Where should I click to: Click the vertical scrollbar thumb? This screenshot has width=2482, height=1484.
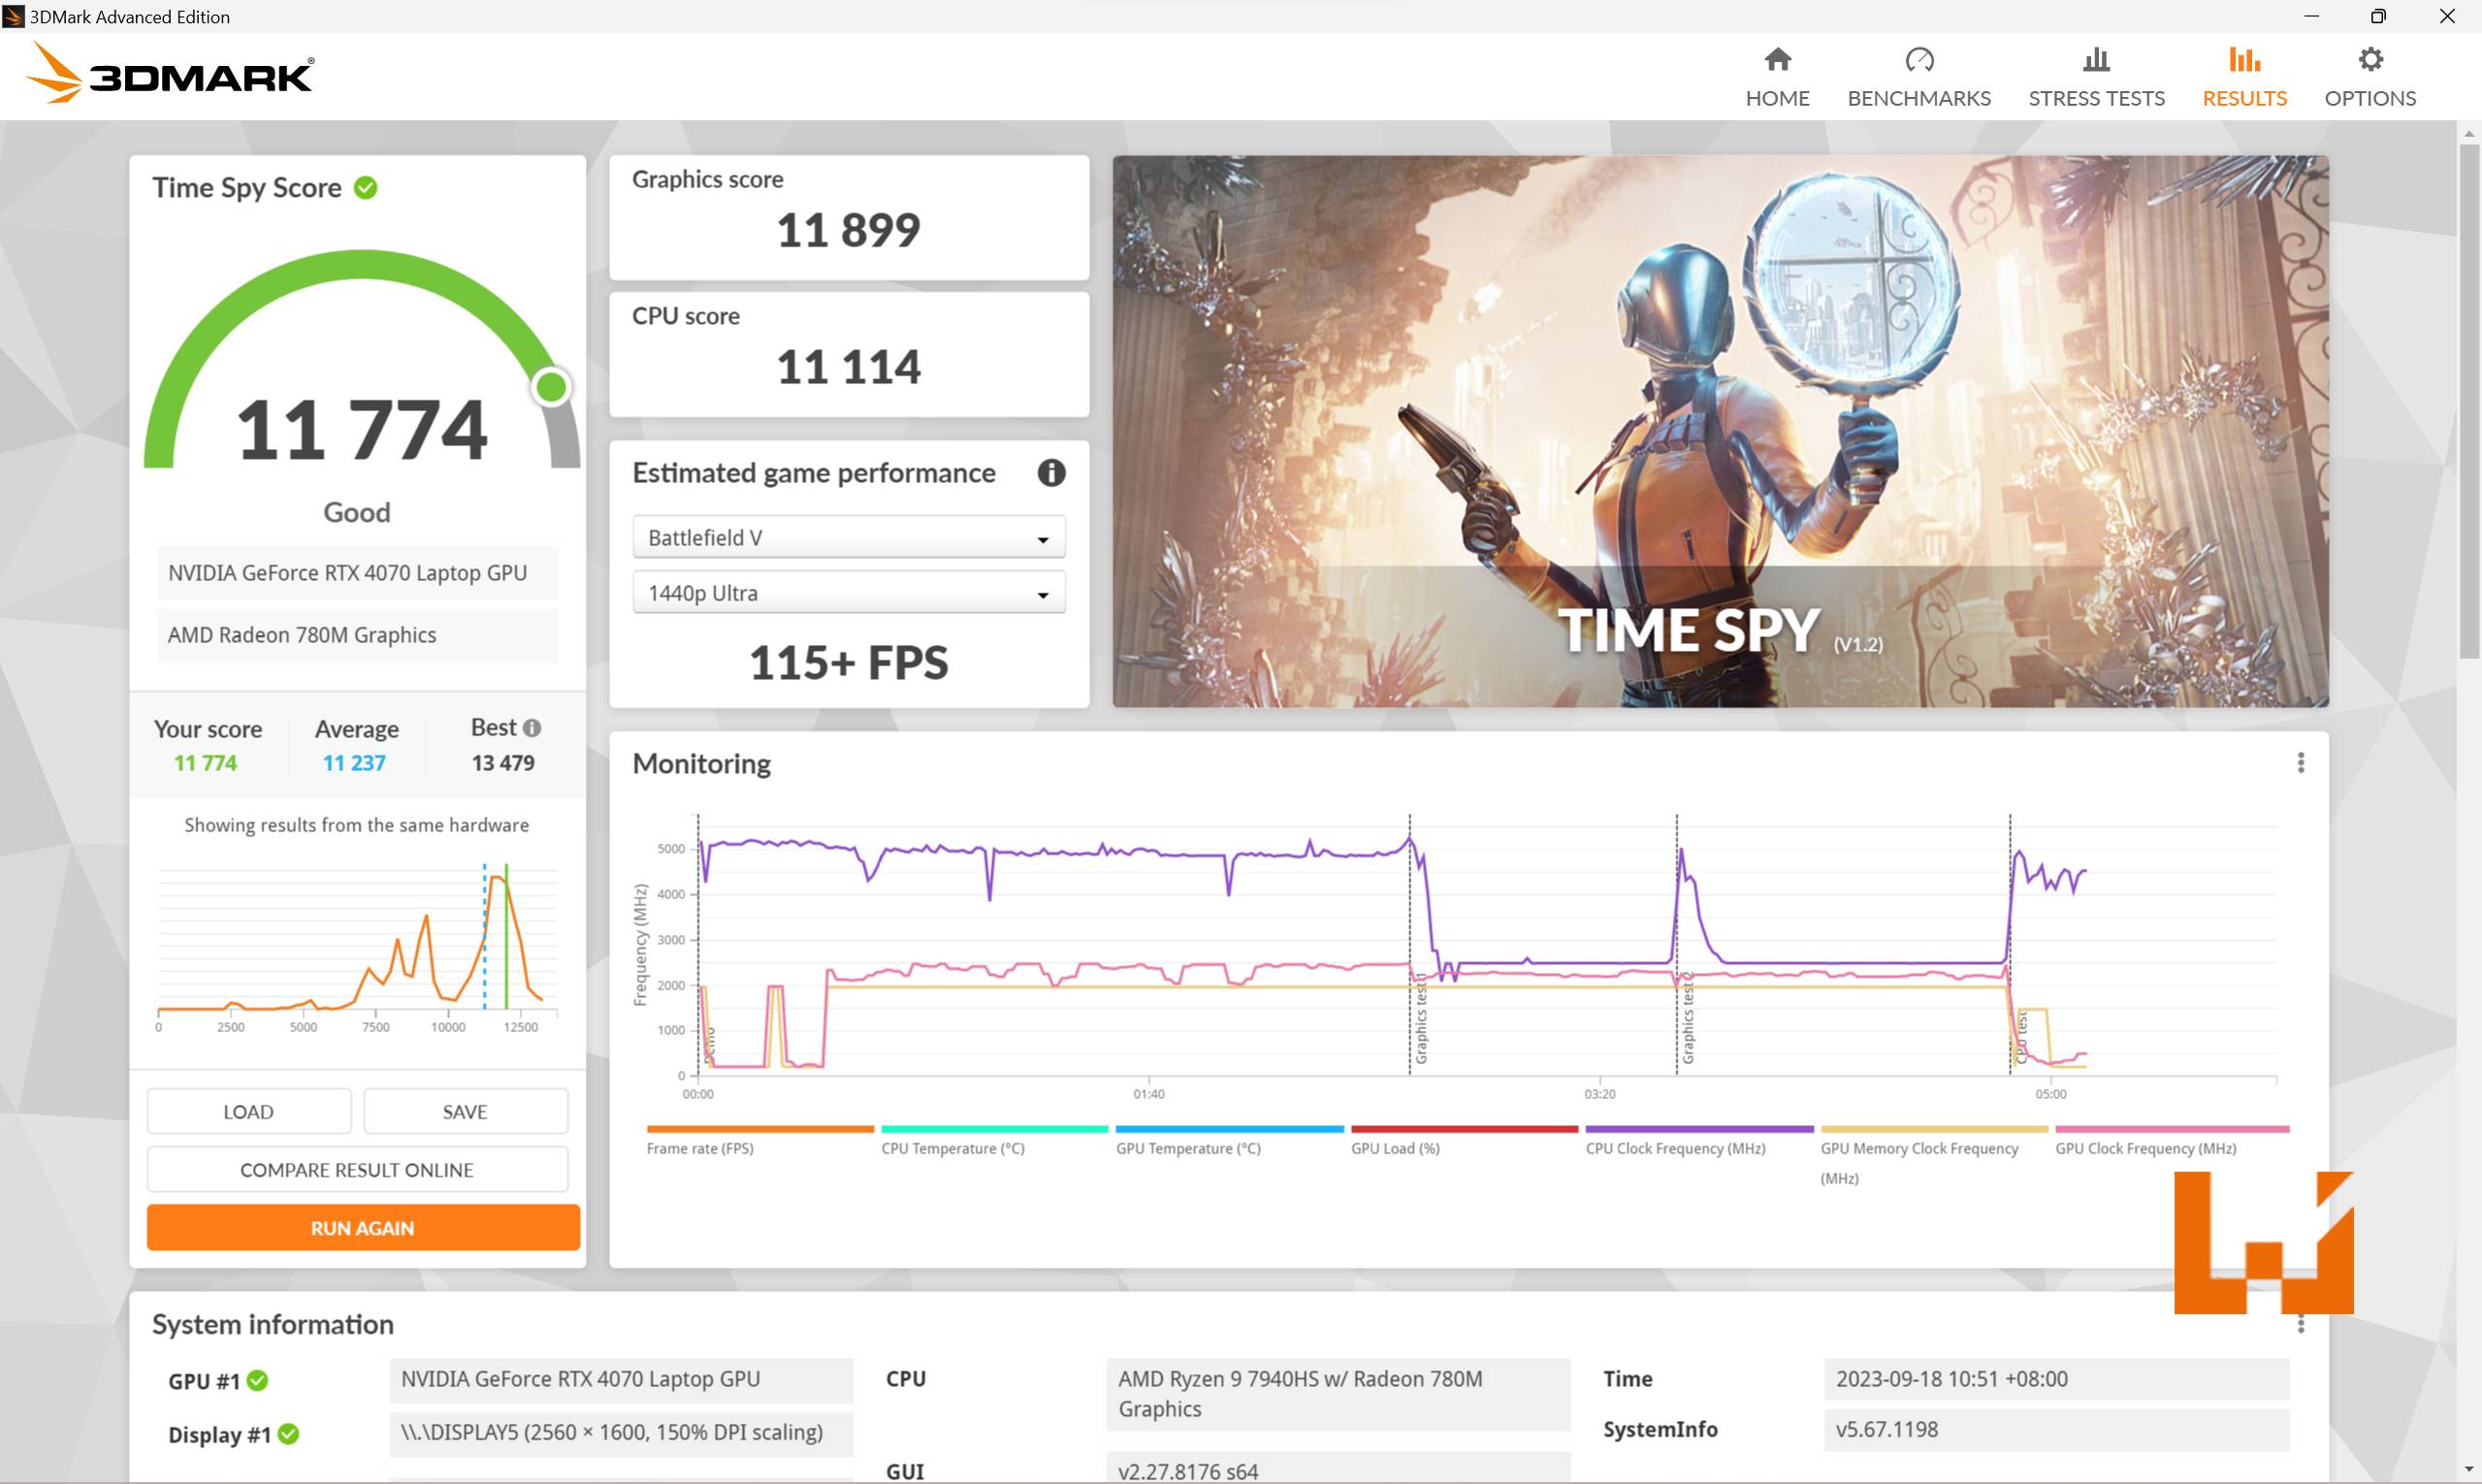point(2469,400)
